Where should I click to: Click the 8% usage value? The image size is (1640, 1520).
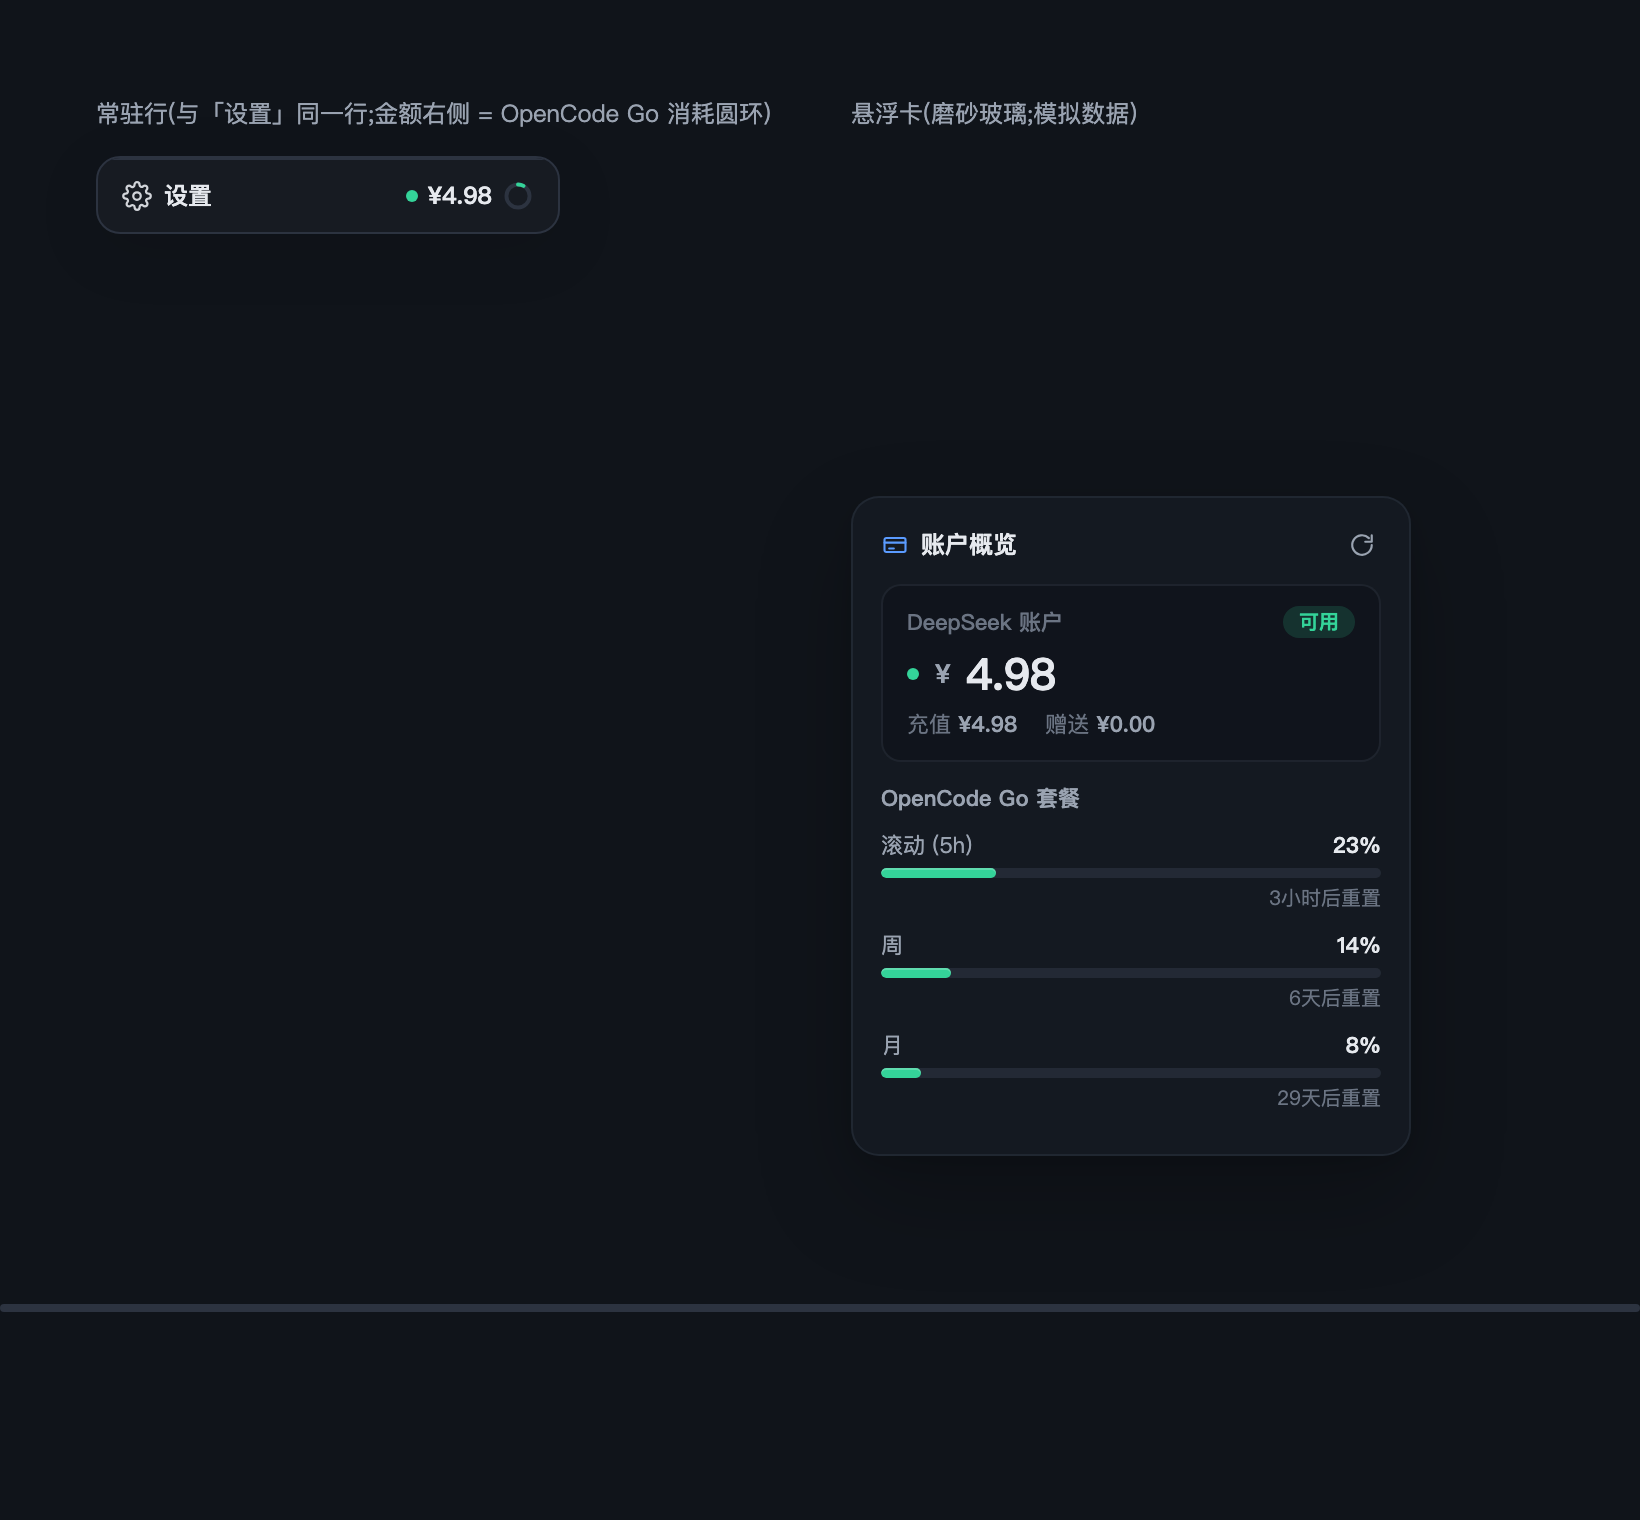pos(1363,1045)
